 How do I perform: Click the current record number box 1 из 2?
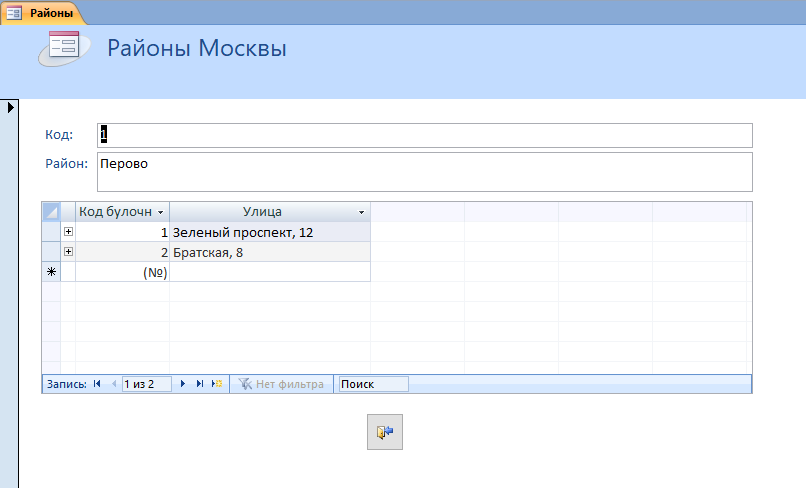(146, 384)
